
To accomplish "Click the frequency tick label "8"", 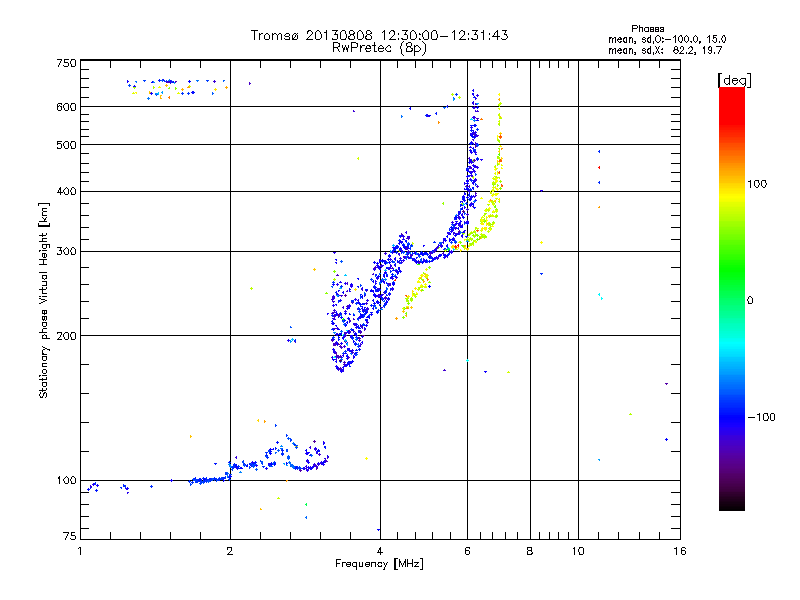I will tap(530, 551).
